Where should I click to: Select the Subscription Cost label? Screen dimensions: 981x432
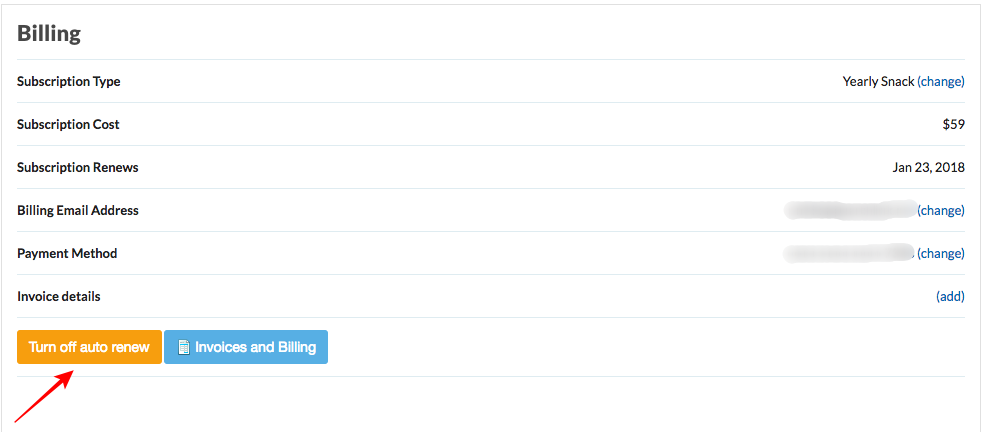(68, 125)
